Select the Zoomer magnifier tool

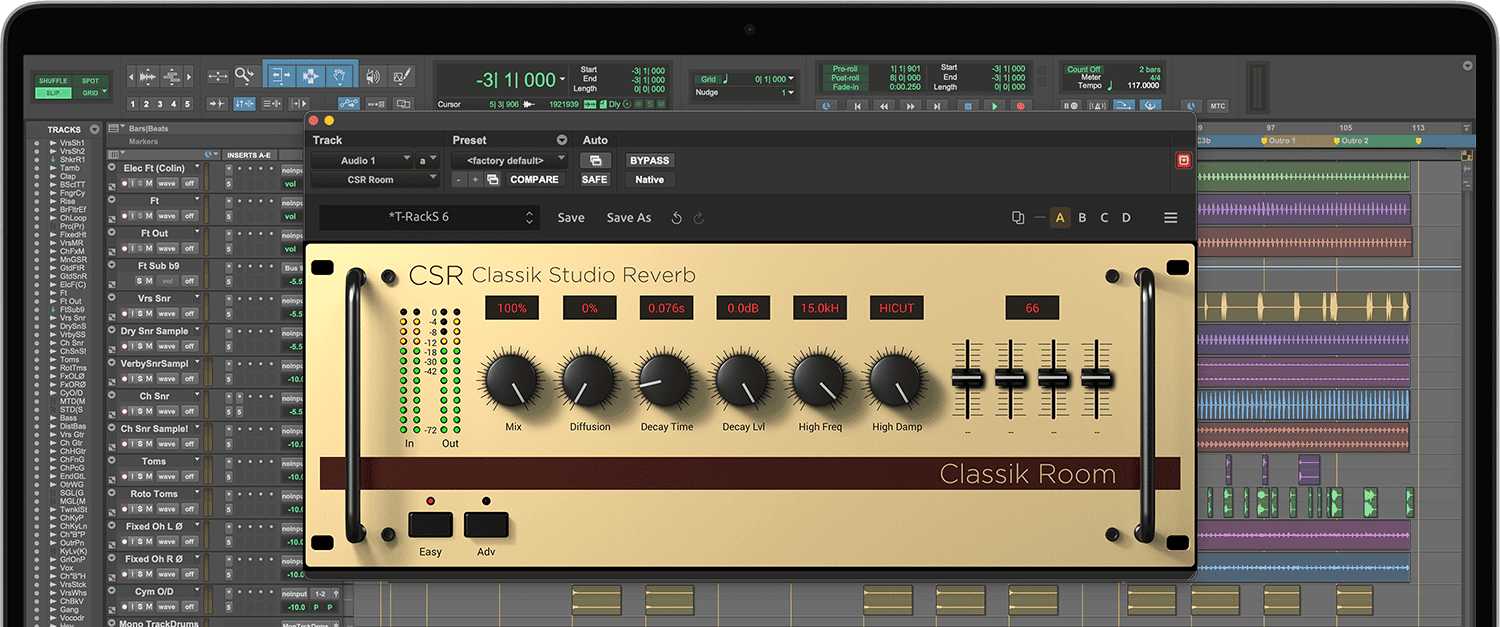245,75
